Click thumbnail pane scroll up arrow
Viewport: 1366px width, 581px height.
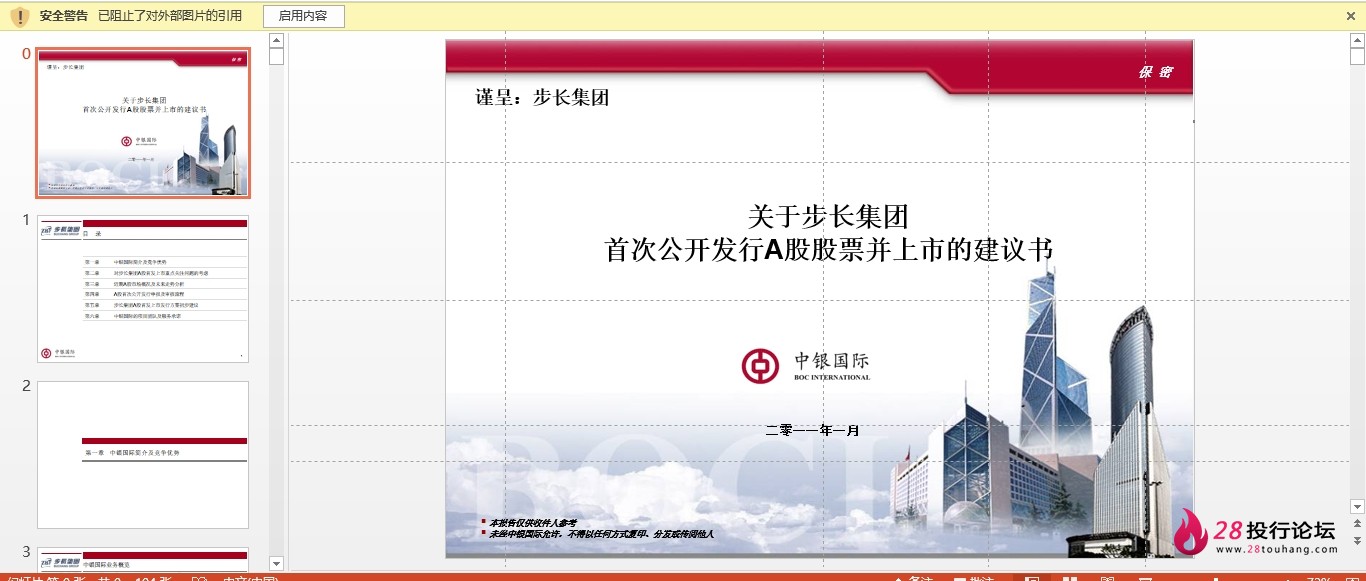277,41
